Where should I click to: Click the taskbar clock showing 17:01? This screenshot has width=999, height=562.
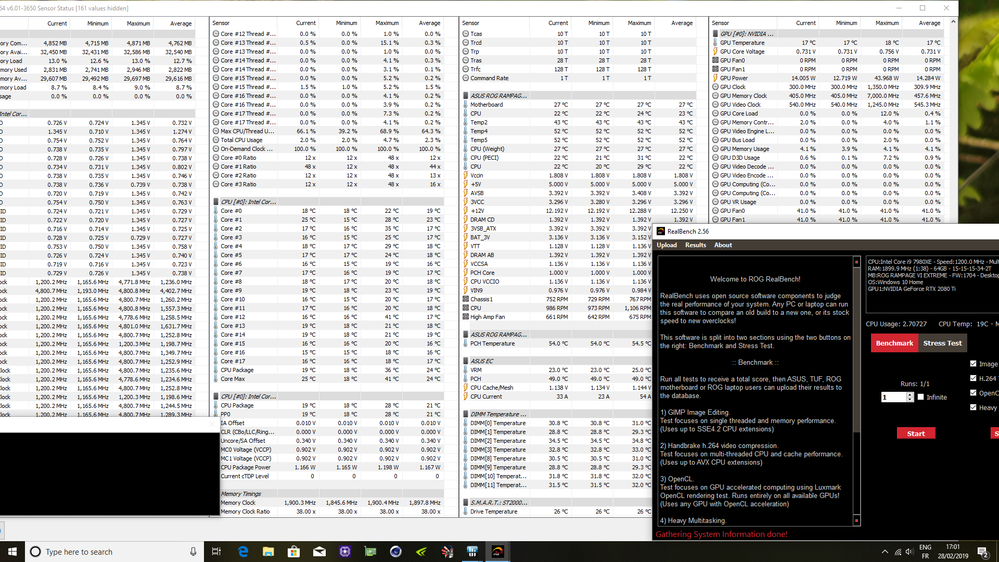click(953, 552)
